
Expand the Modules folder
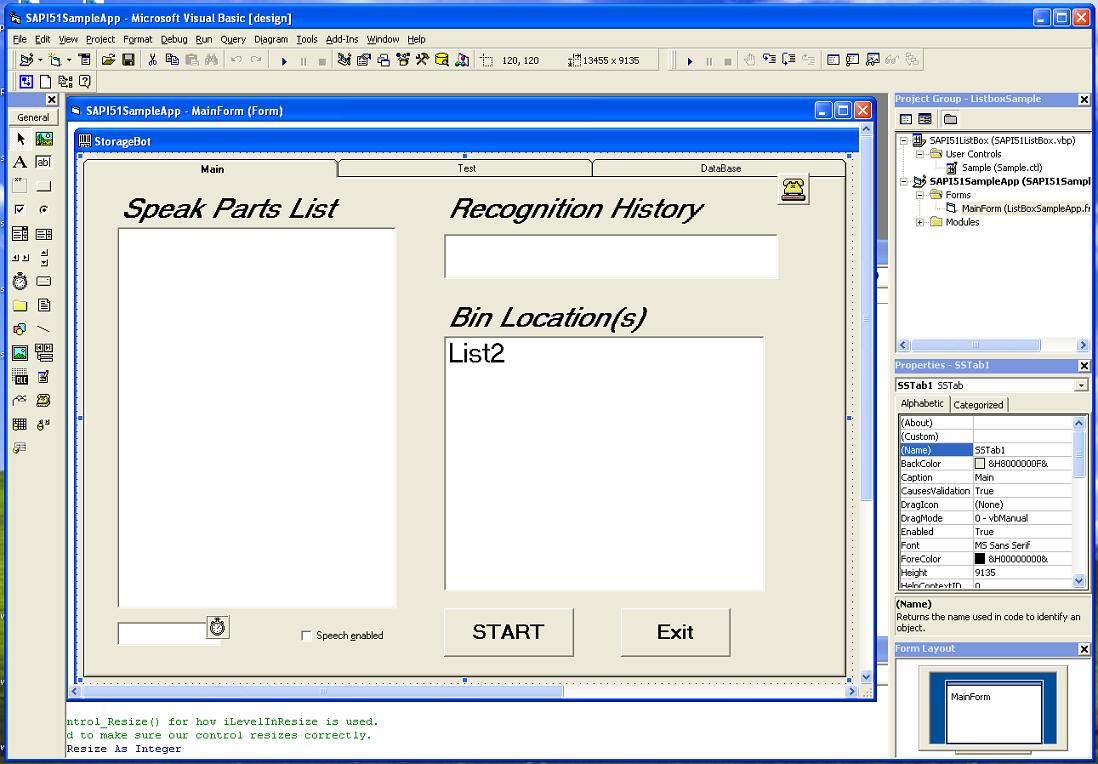point(920,223)
